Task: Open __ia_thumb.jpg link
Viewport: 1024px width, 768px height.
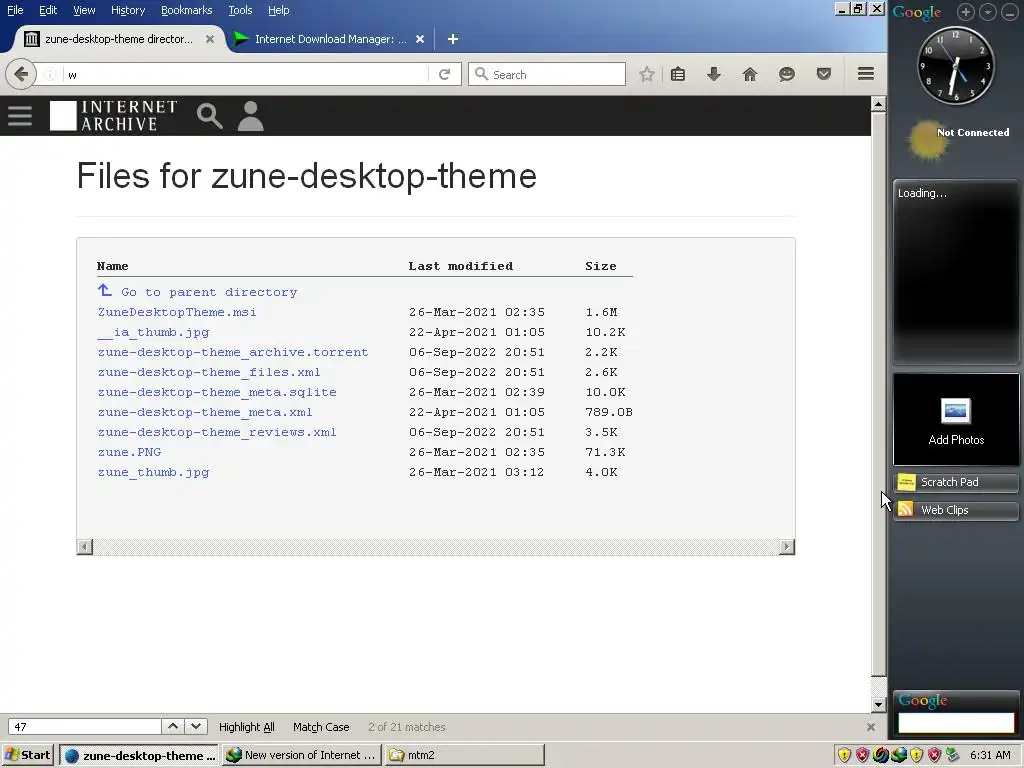Action: 153,332
